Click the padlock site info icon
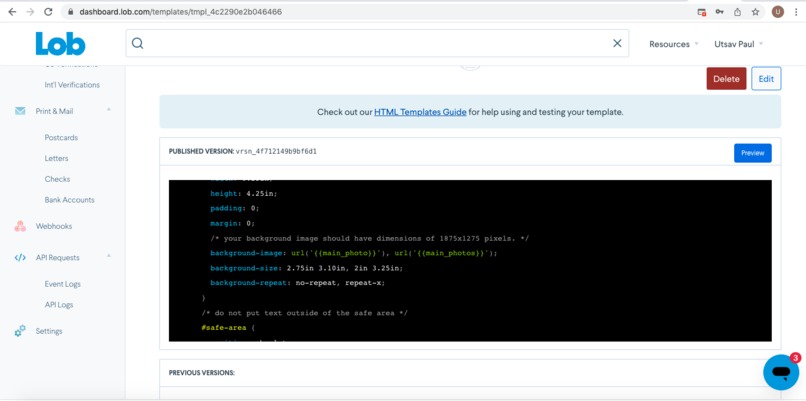Screen dimensions: 806x401 click(71, 12)
